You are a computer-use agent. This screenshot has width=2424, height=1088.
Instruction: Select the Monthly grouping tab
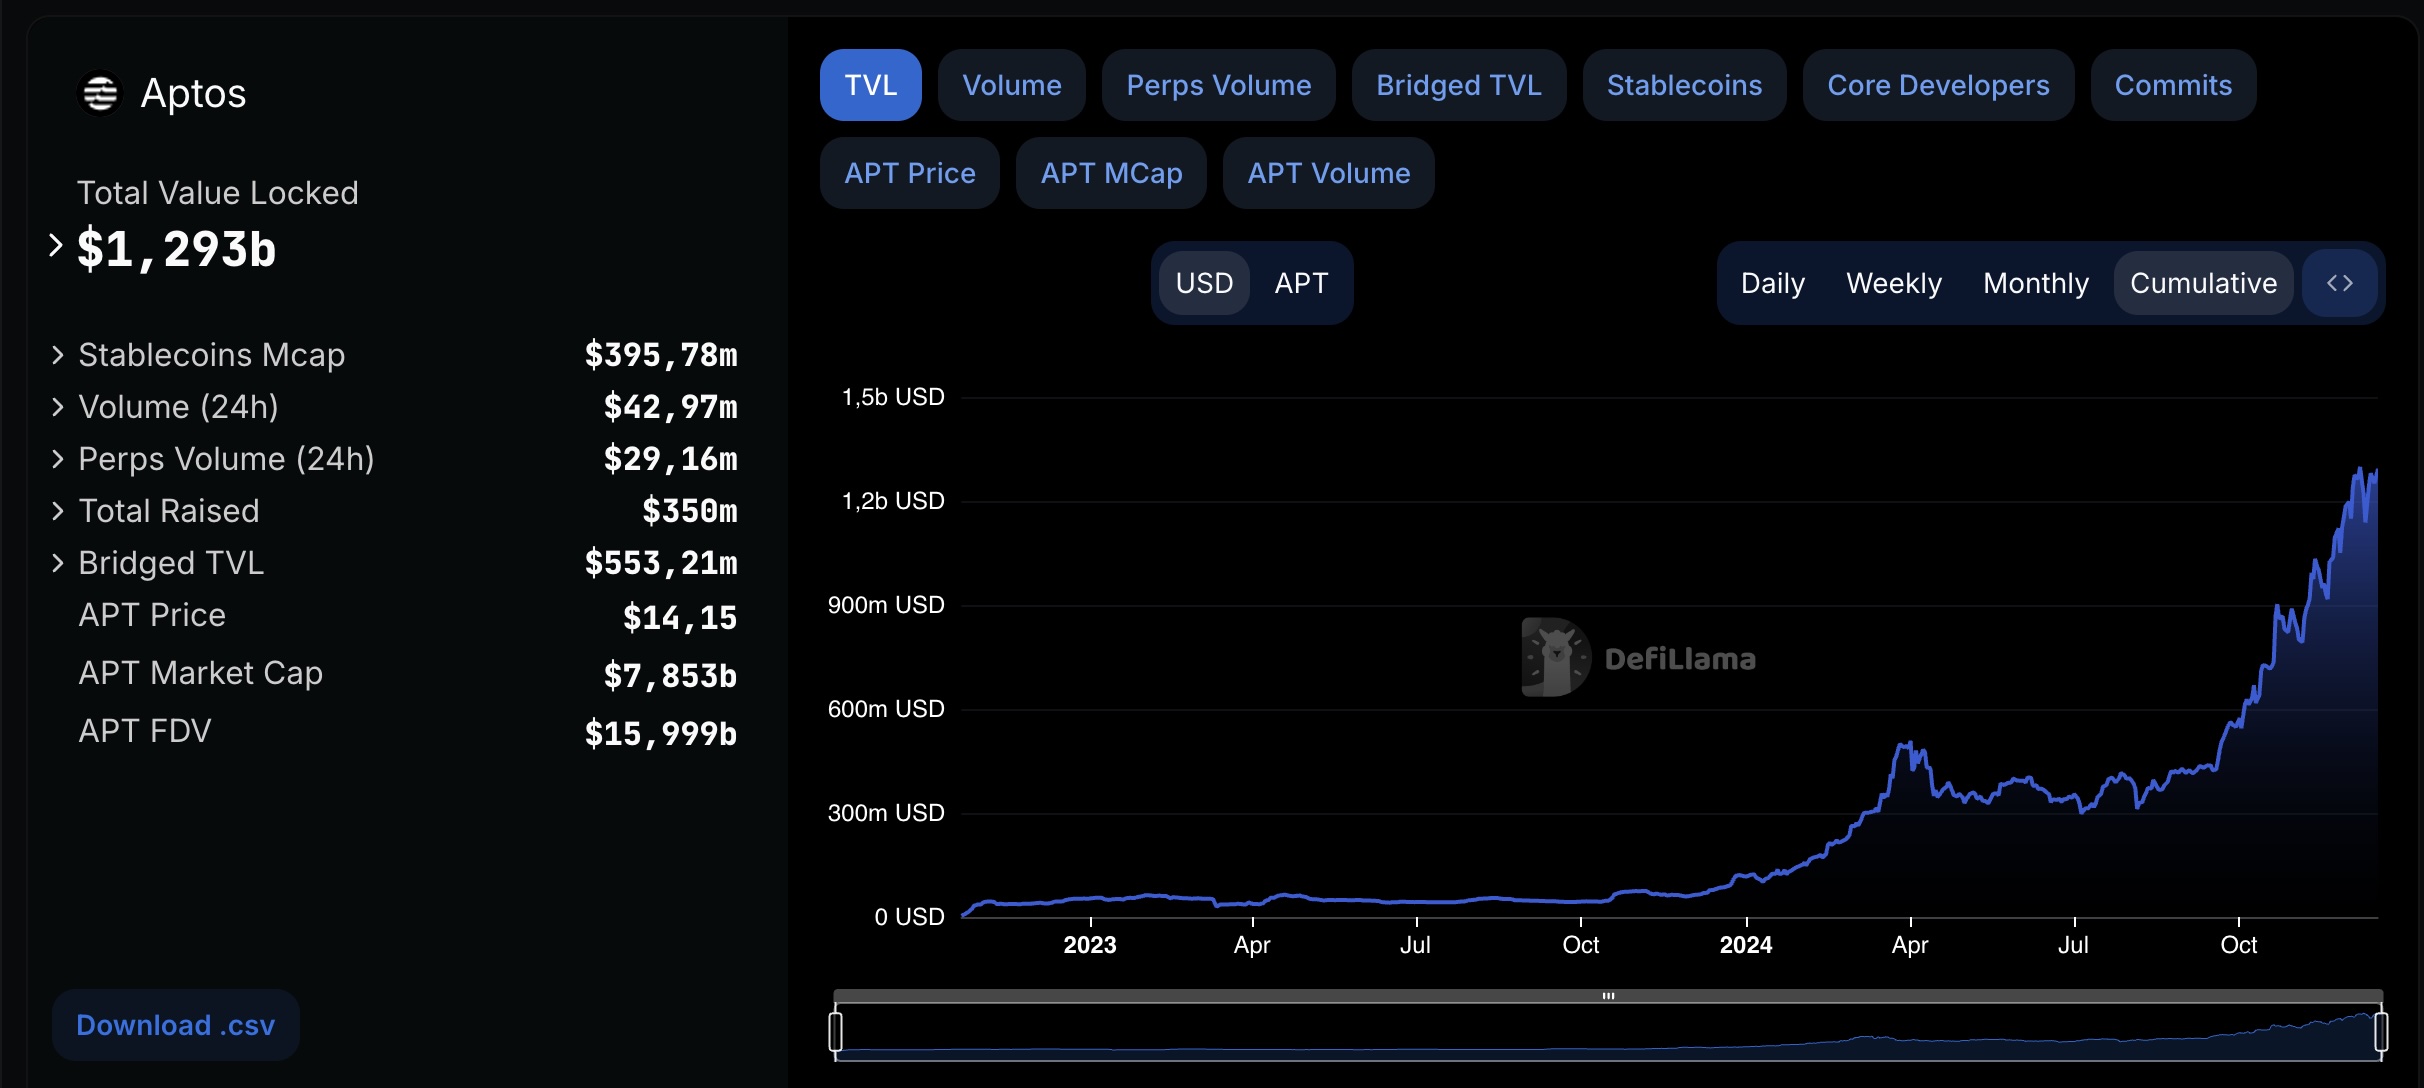coord(2036,283)
